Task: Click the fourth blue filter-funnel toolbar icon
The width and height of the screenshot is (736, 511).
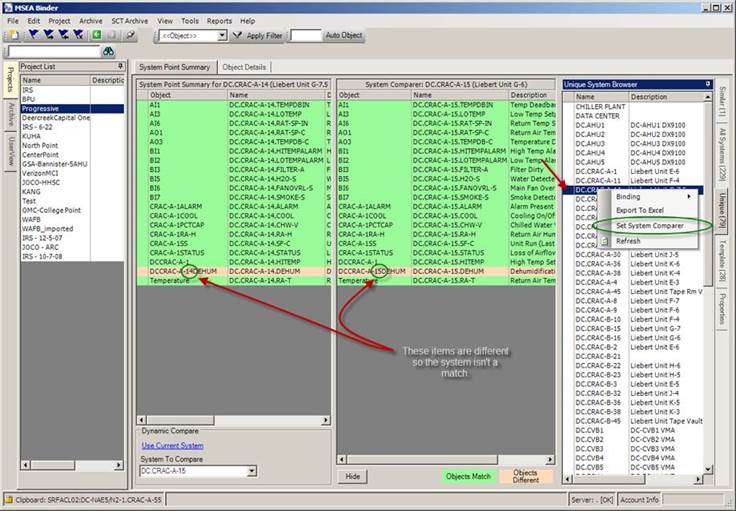Action: click(x=78, y=35)
